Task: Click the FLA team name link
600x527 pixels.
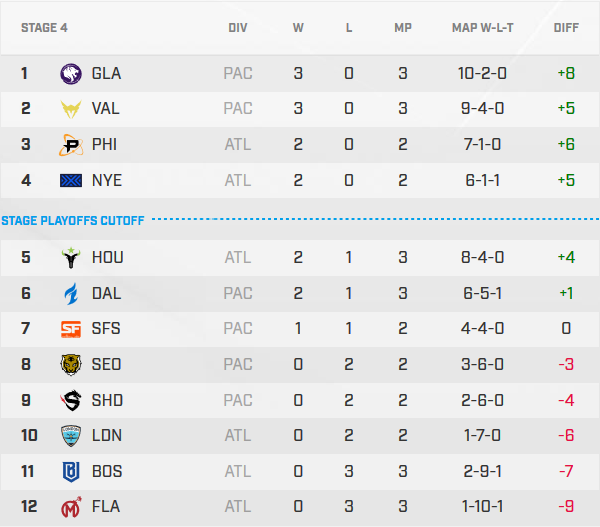Action: pyautogui.click(x=105, y=507)
